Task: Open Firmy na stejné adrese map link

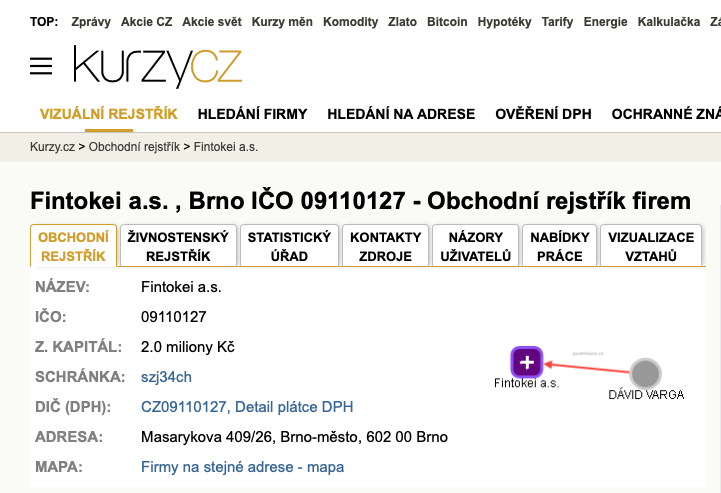Action: [242, 467]
